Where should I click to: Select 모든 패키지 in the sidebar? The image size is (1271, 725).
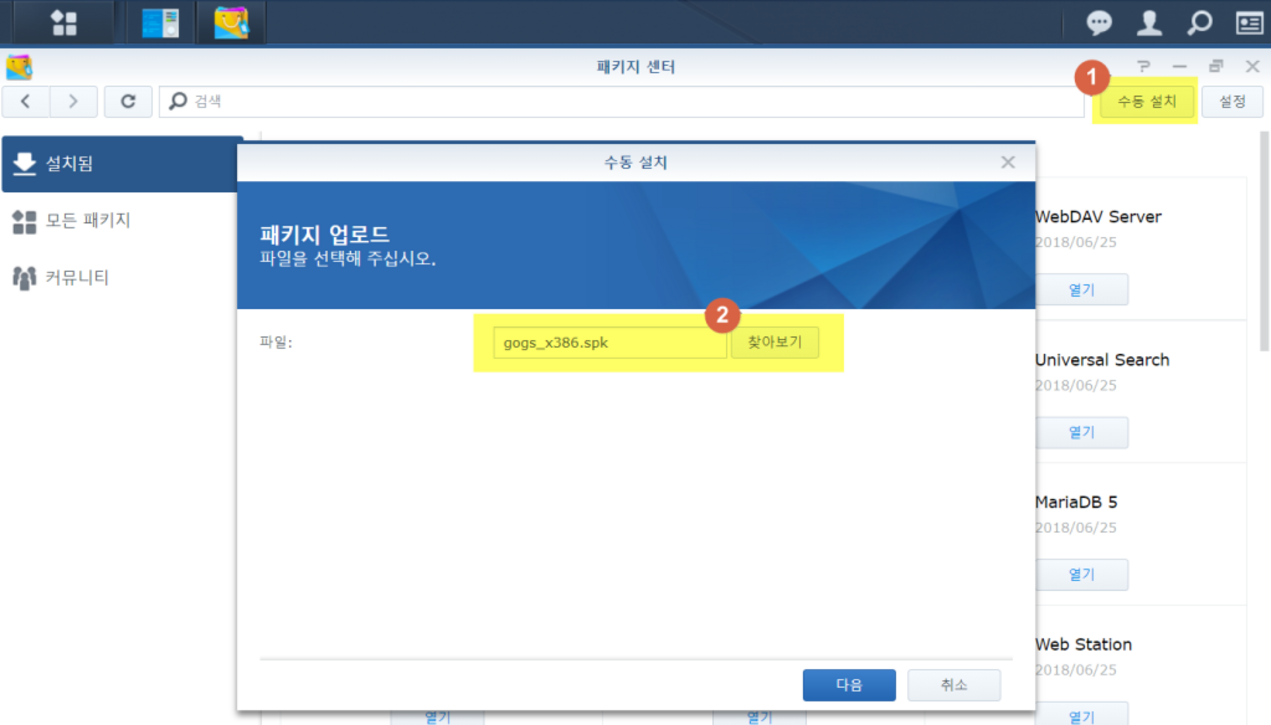tap(88, 221)
